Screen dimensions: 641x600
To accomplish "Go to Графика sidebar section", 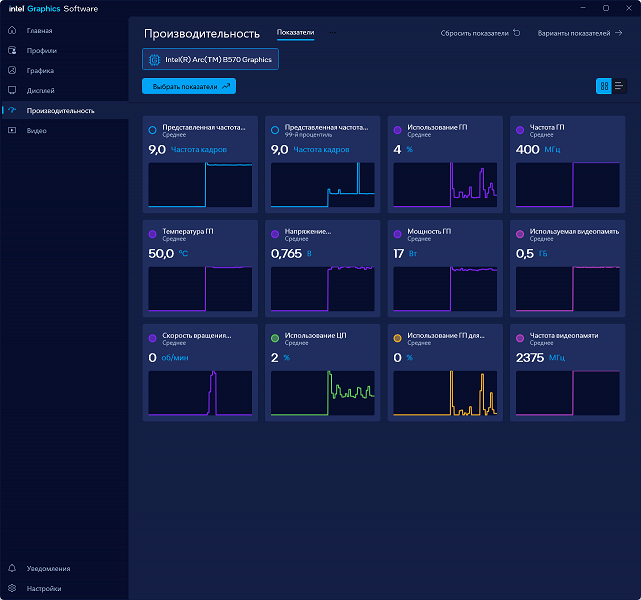I will pyautogui.click(x=40, y=71).
